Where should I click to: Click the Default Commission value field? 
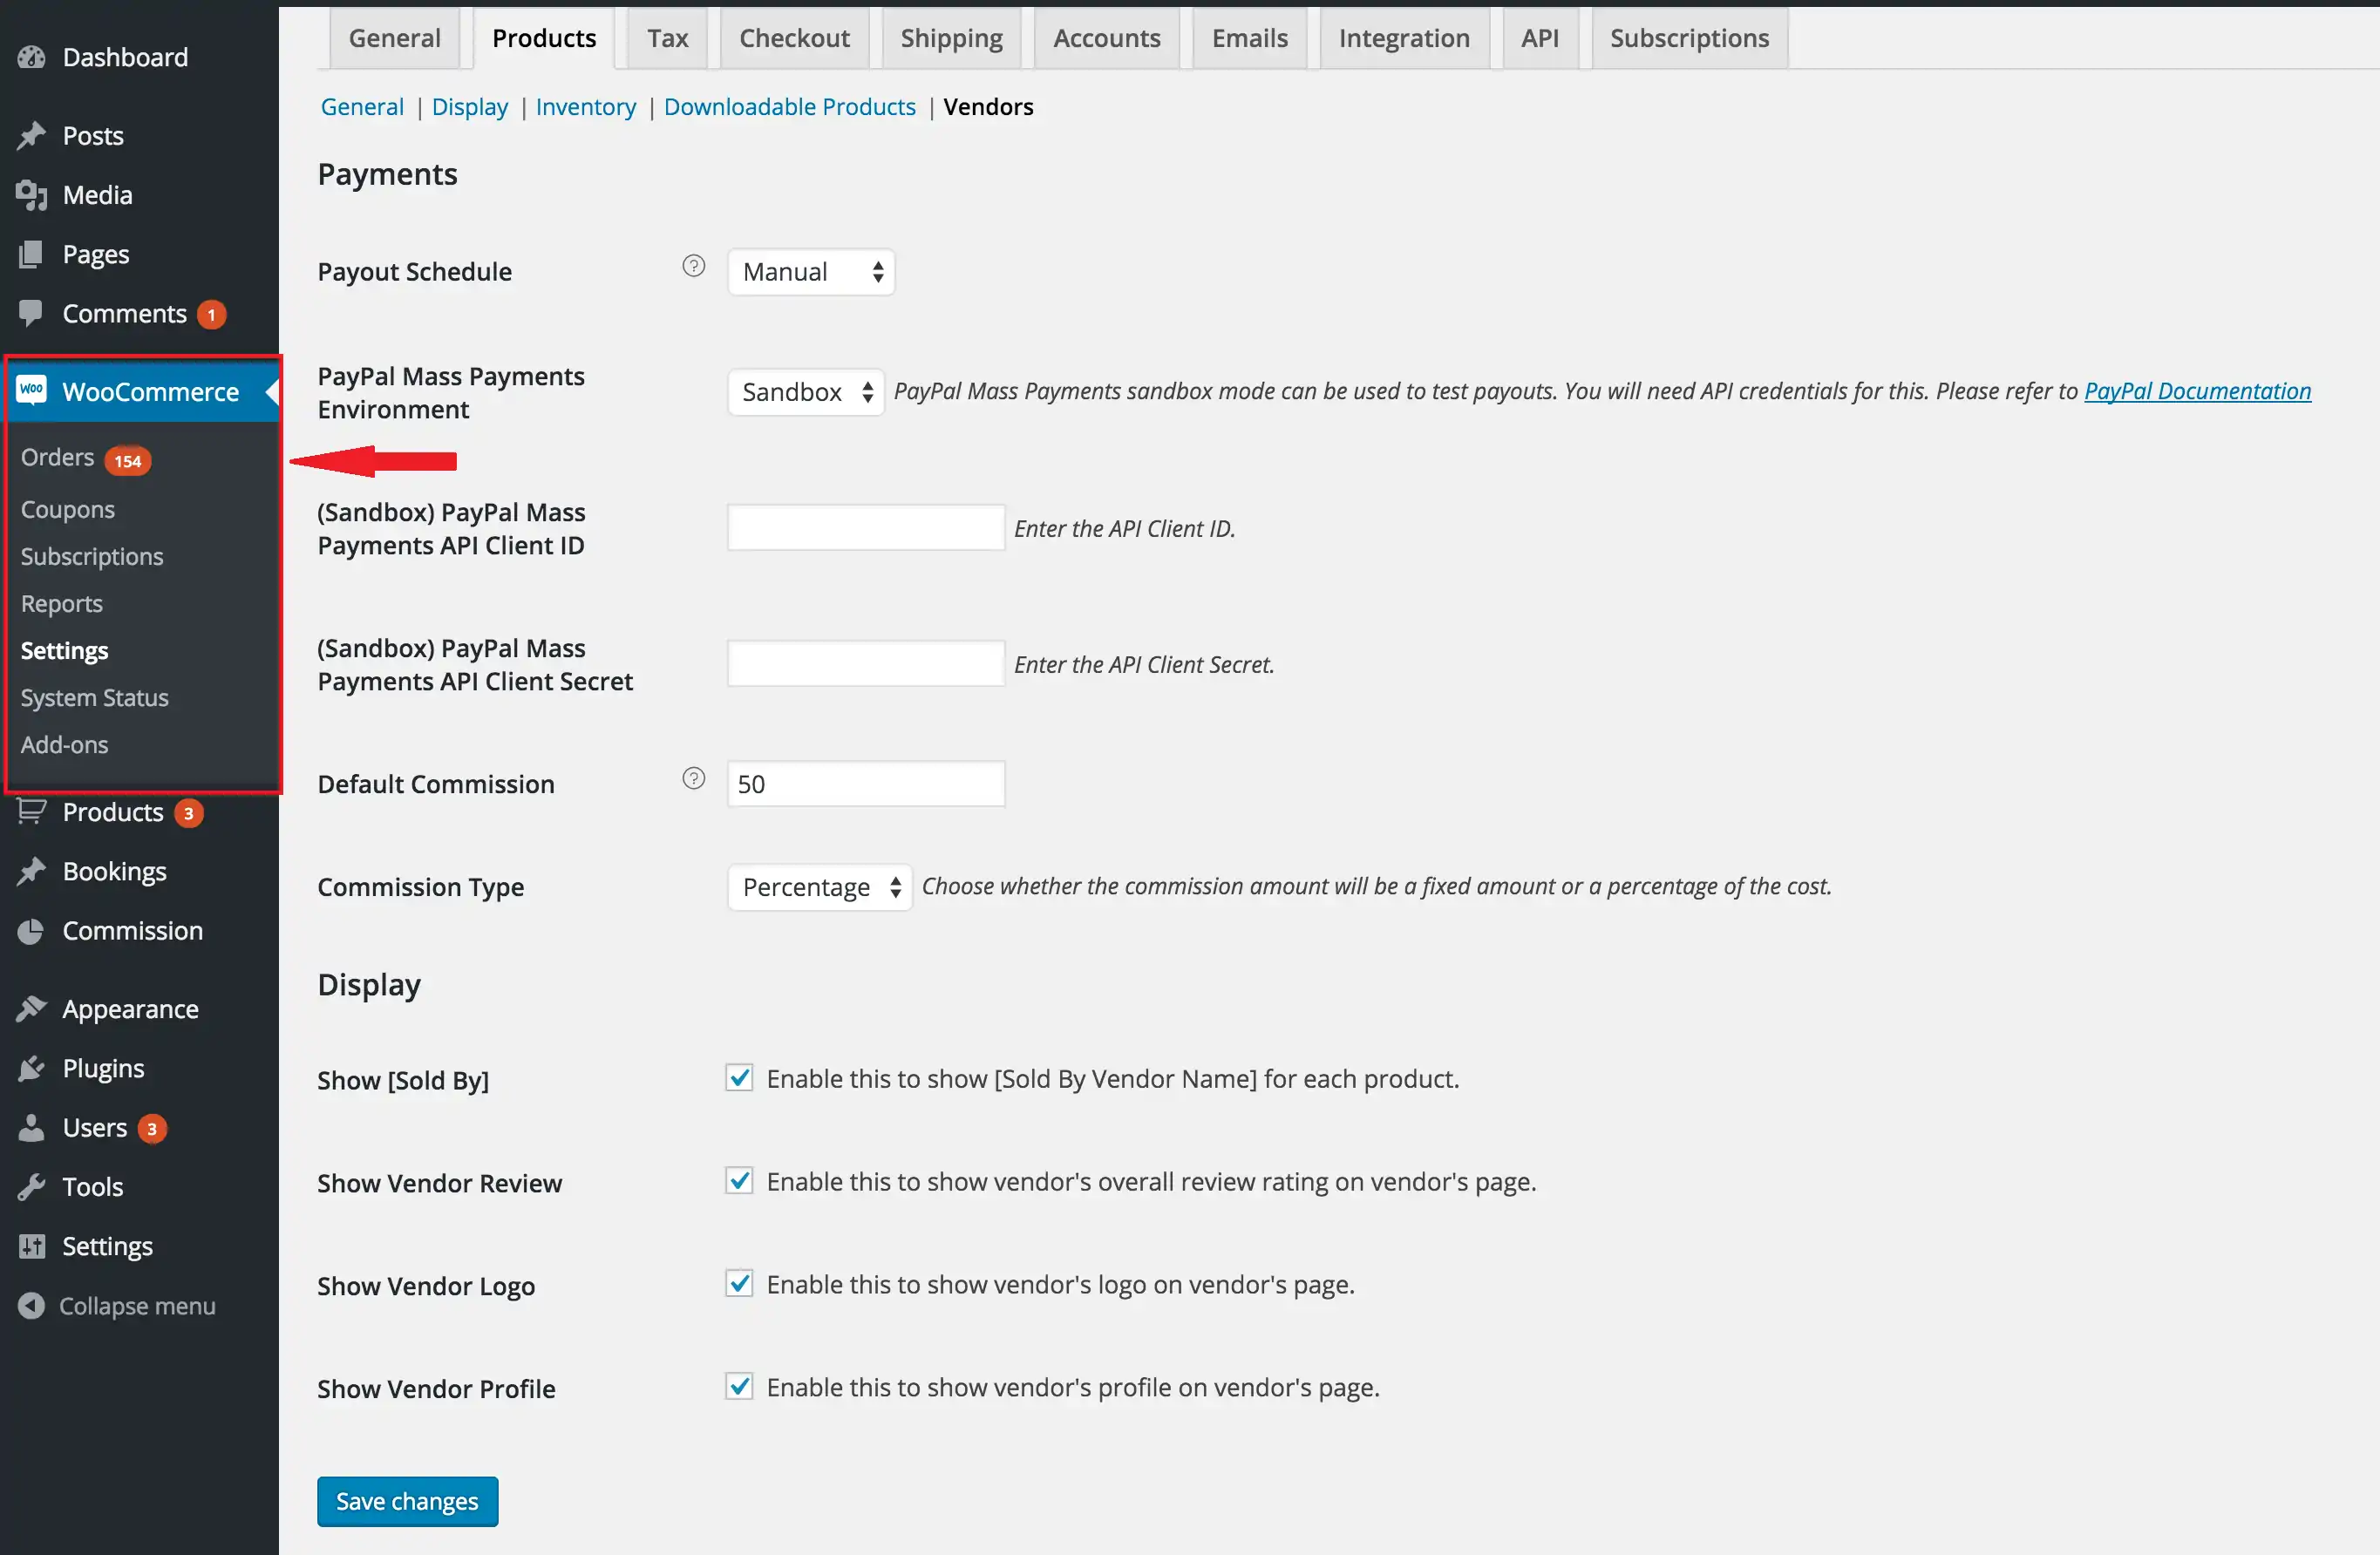coord(865,784)
